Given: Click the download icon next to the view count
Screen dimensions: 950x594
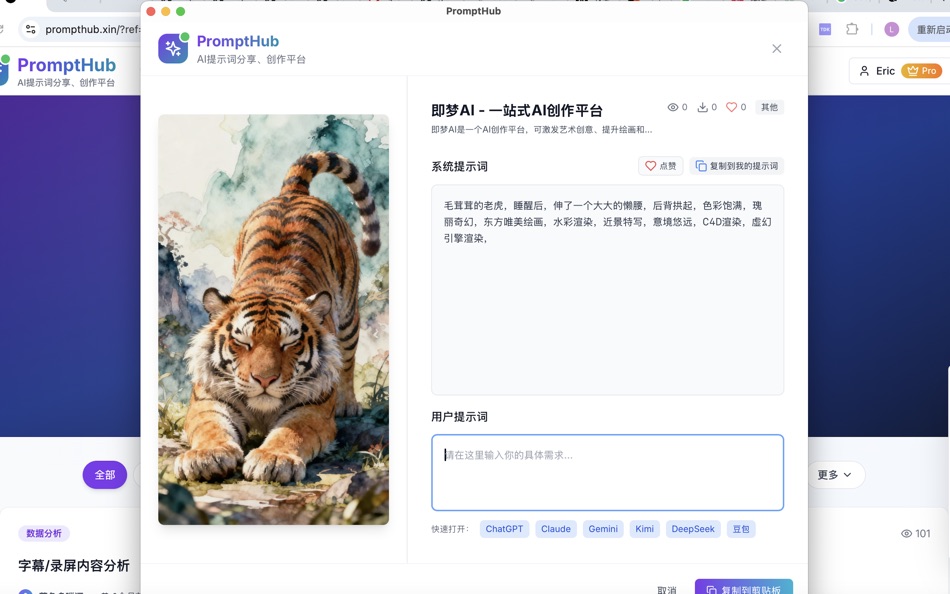Looking at the screenshot, I should [x=703, y=107].
